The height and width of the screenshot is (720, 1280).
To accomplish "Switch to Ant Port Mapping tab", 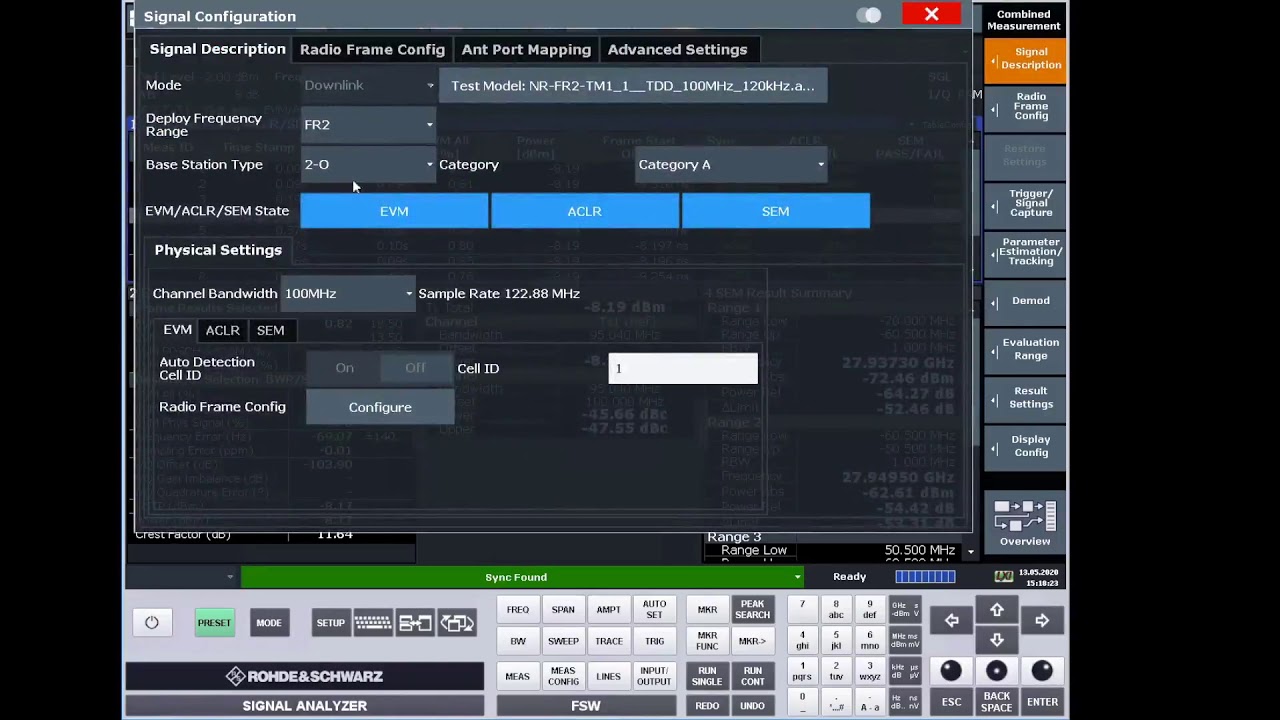I will tap(526, 49).
